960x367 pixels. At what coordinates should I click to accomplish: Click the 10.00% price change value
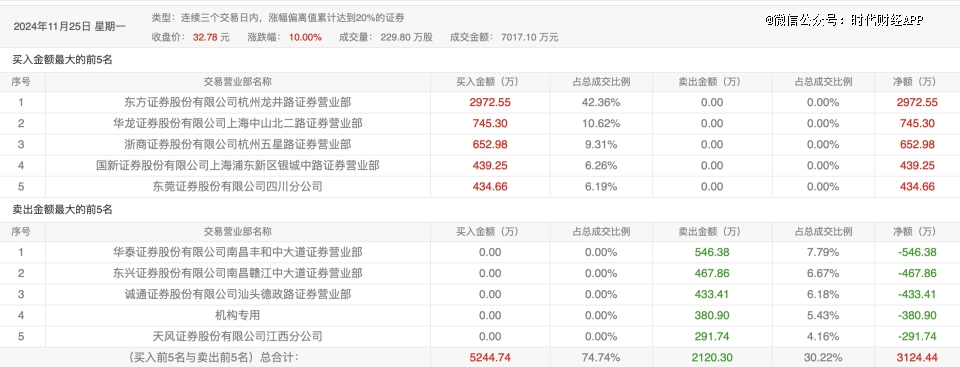[305, 37]
